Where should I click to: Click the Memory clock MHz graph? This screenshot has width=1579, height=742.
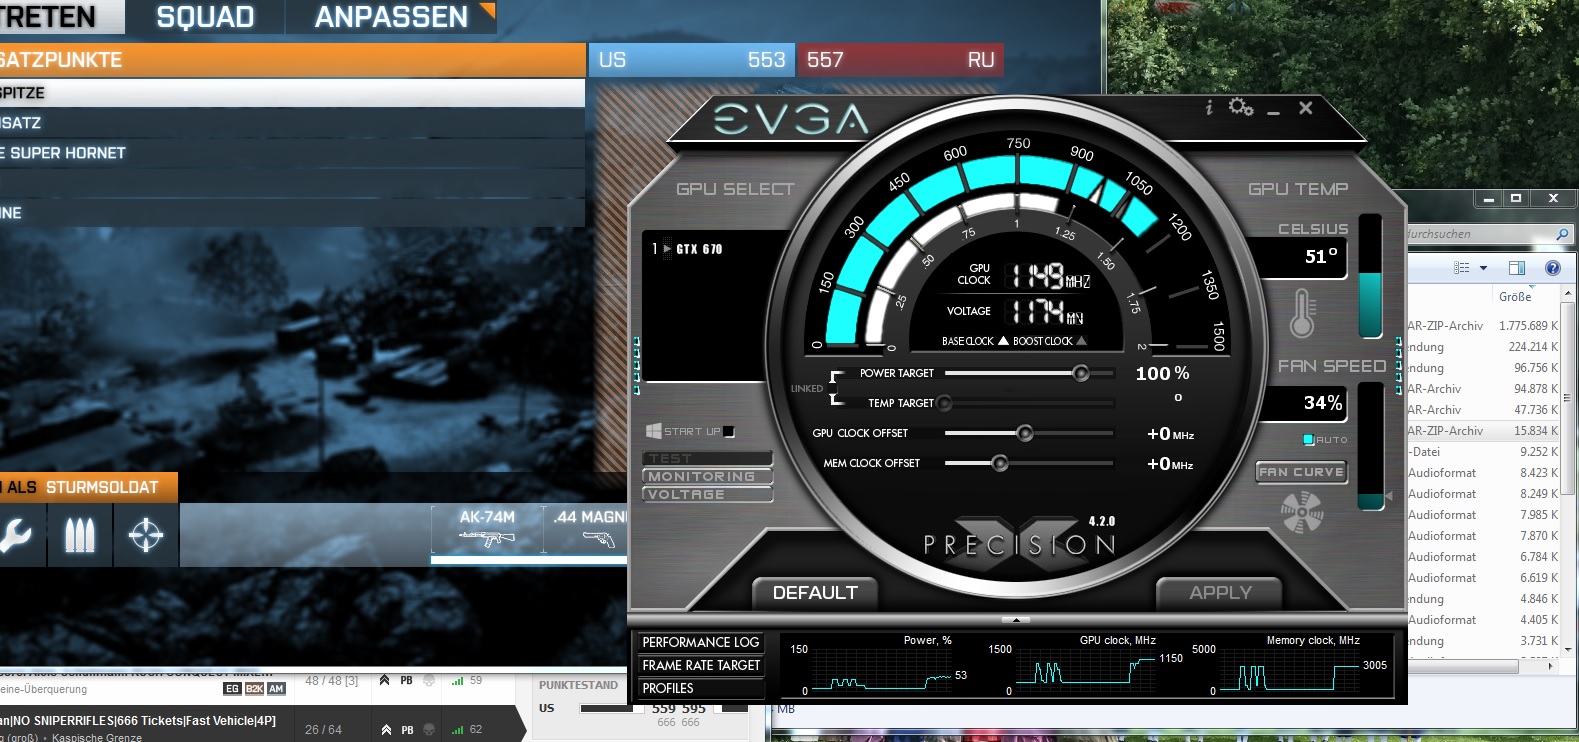coord(1289,670)
